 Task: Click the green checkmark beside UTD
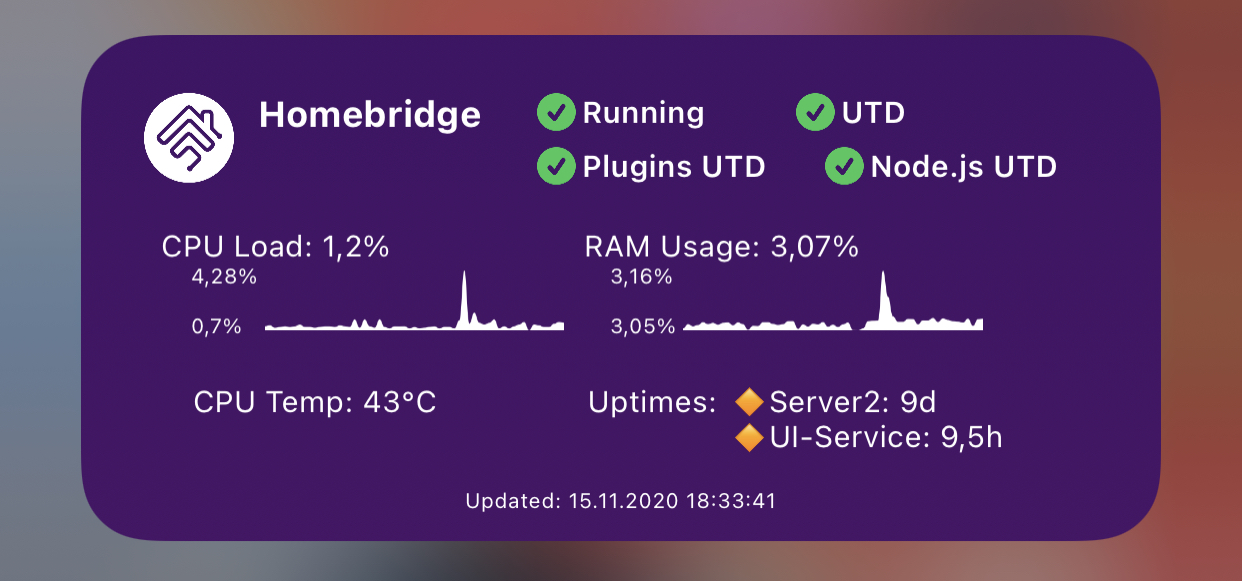pyautogui.click(x=815, y=113)
